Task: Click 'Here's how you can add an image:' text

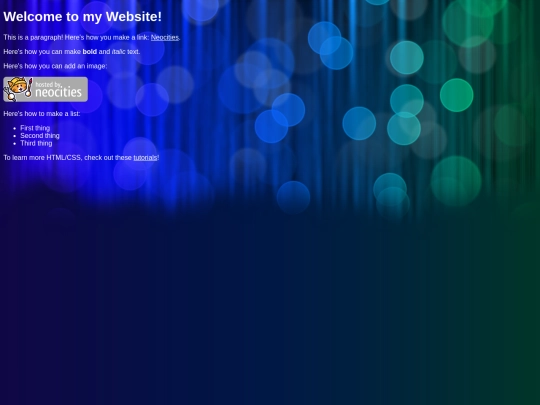Action: point(55,66)
